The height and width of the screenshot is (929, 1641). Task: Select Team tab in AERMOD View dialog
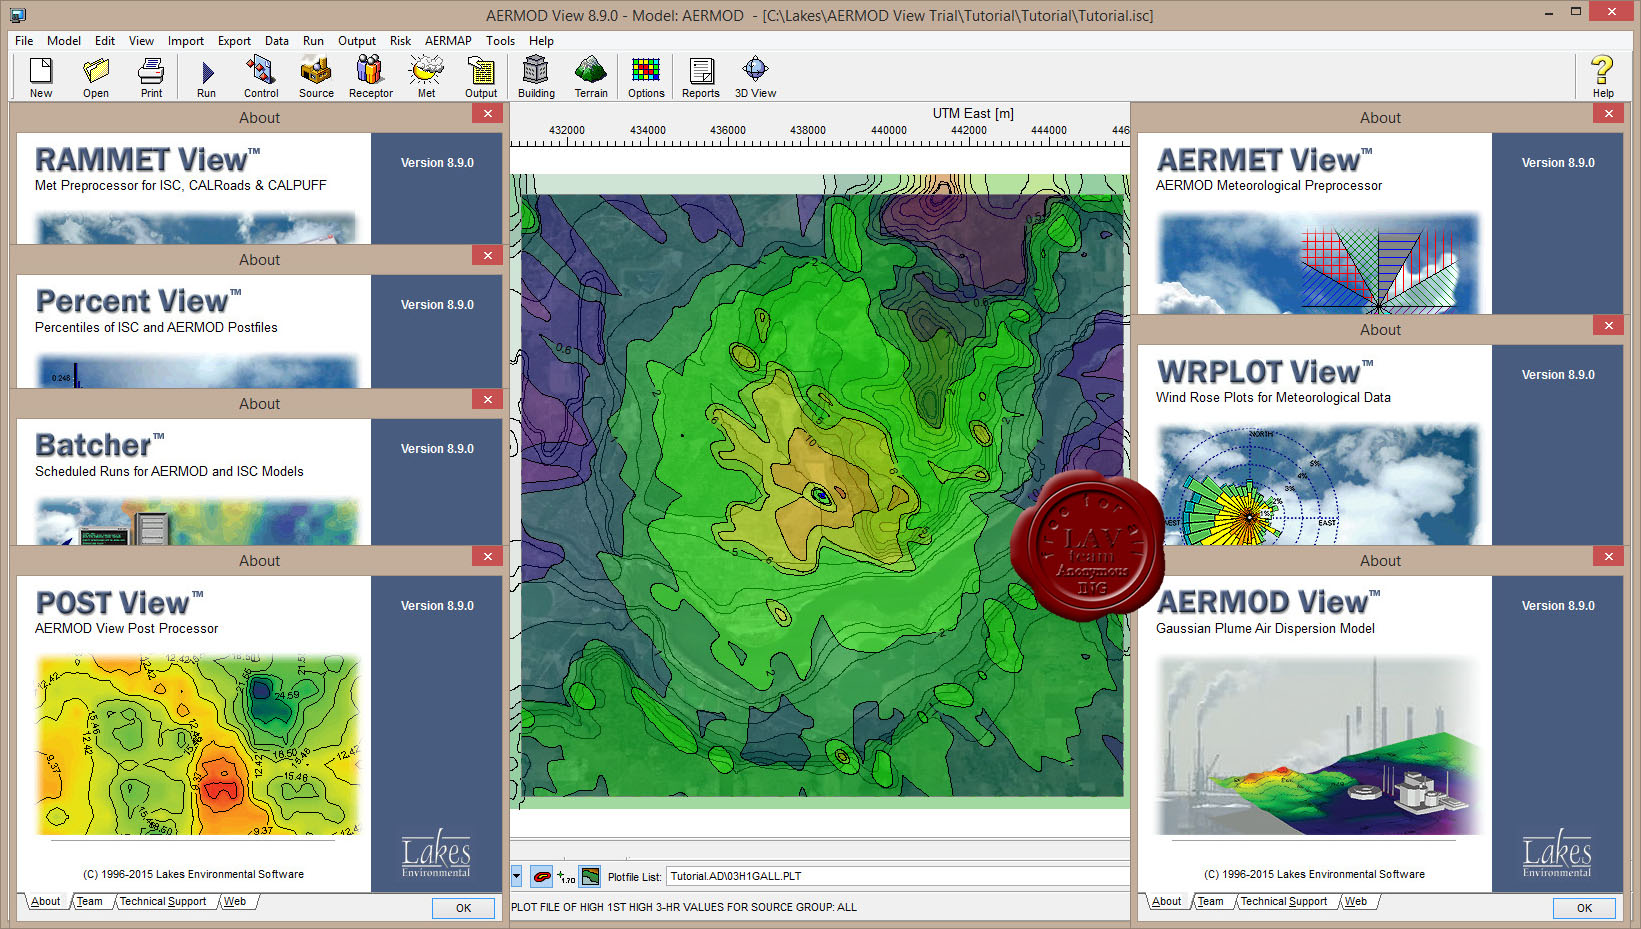coord(1211,902)
